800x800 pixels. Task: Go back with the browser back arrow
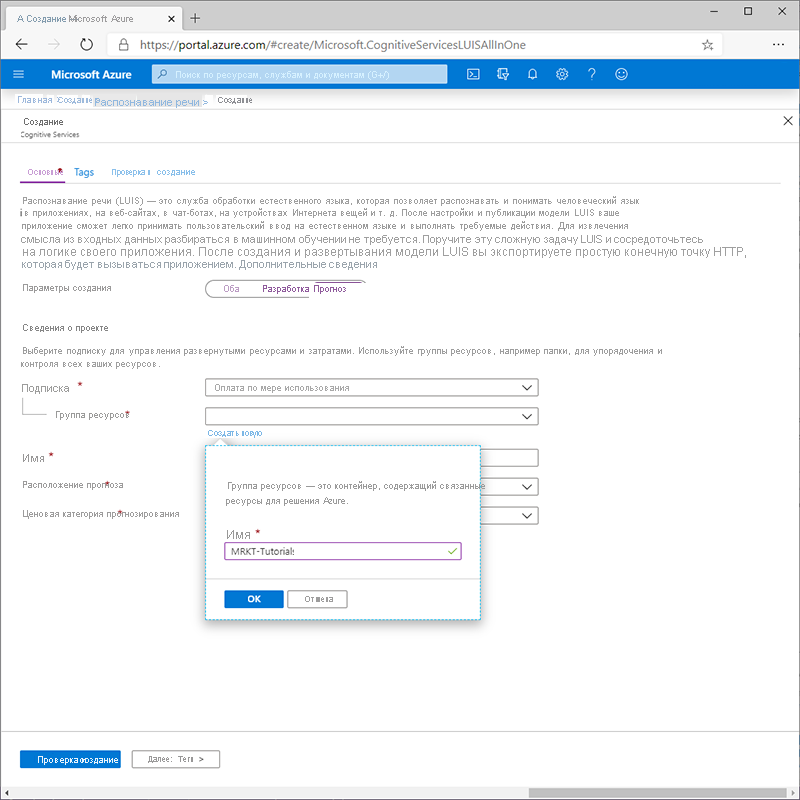(21, 44)
